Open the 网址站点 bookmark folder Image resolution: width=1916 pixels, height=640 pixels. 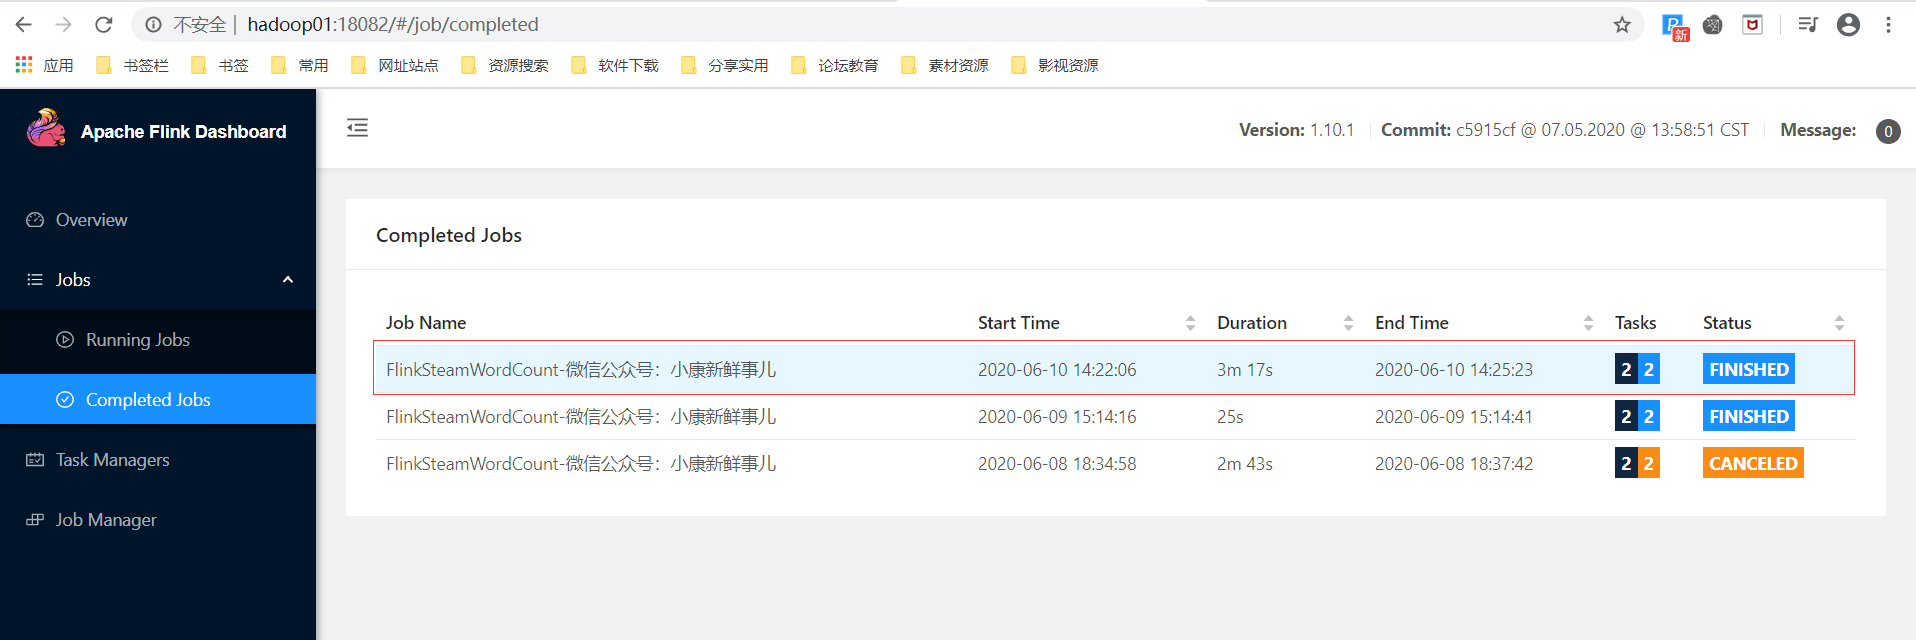394,65
